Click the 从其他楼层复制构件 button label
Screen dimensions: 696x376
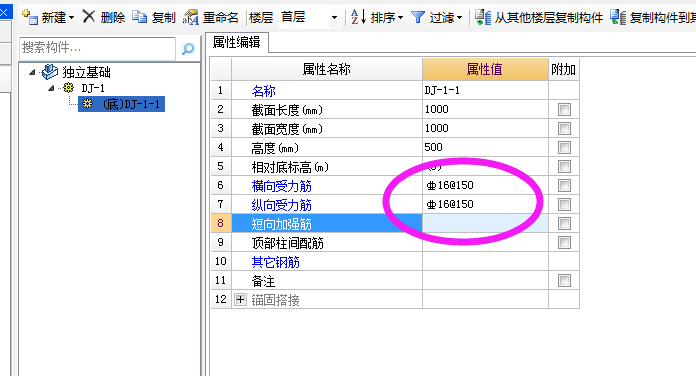(x=549, y=18)
